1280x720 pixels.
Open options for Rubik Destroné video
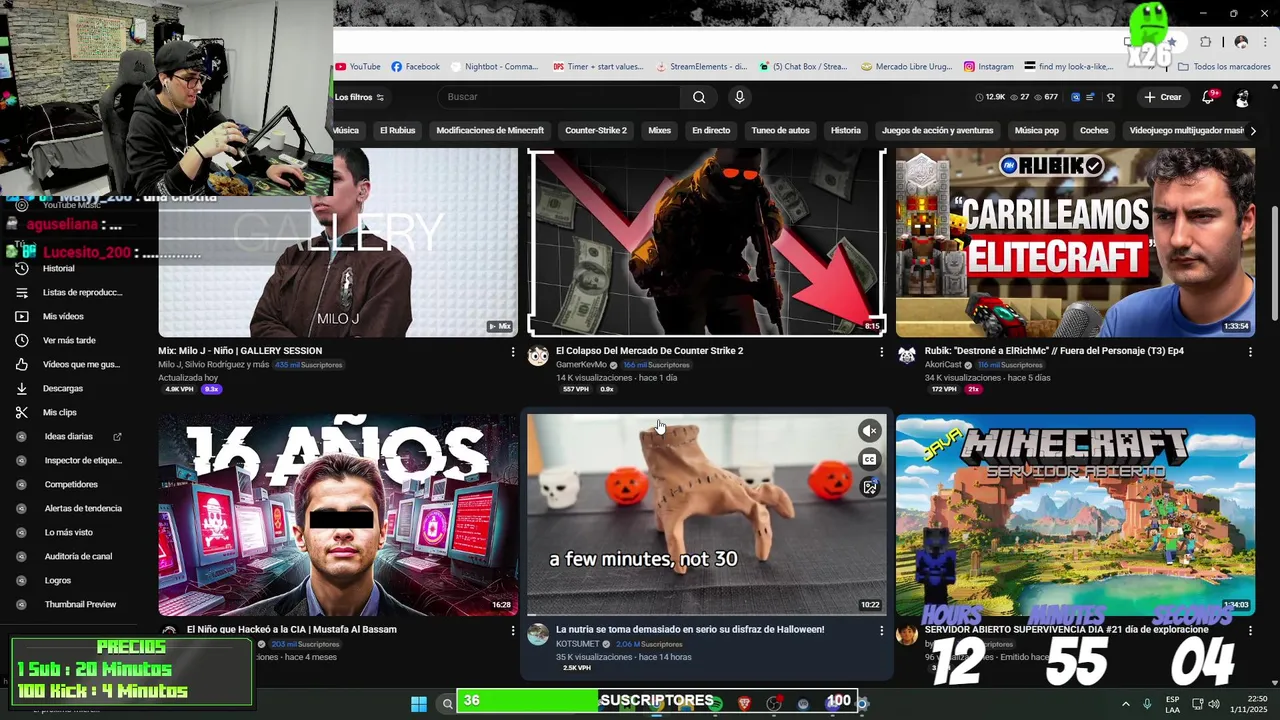tap(1250, 352)
